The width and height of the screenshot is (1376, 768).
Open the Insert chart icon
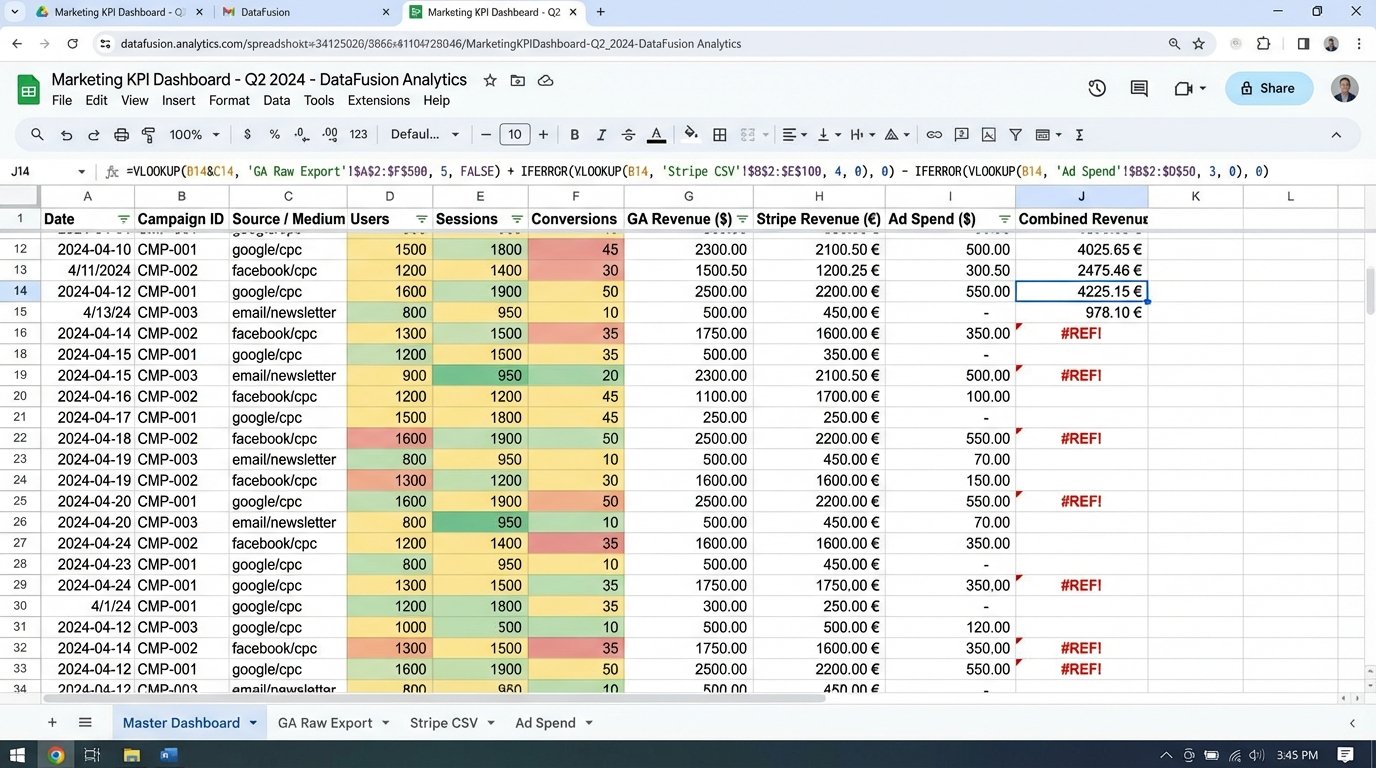tap(988, 134)
